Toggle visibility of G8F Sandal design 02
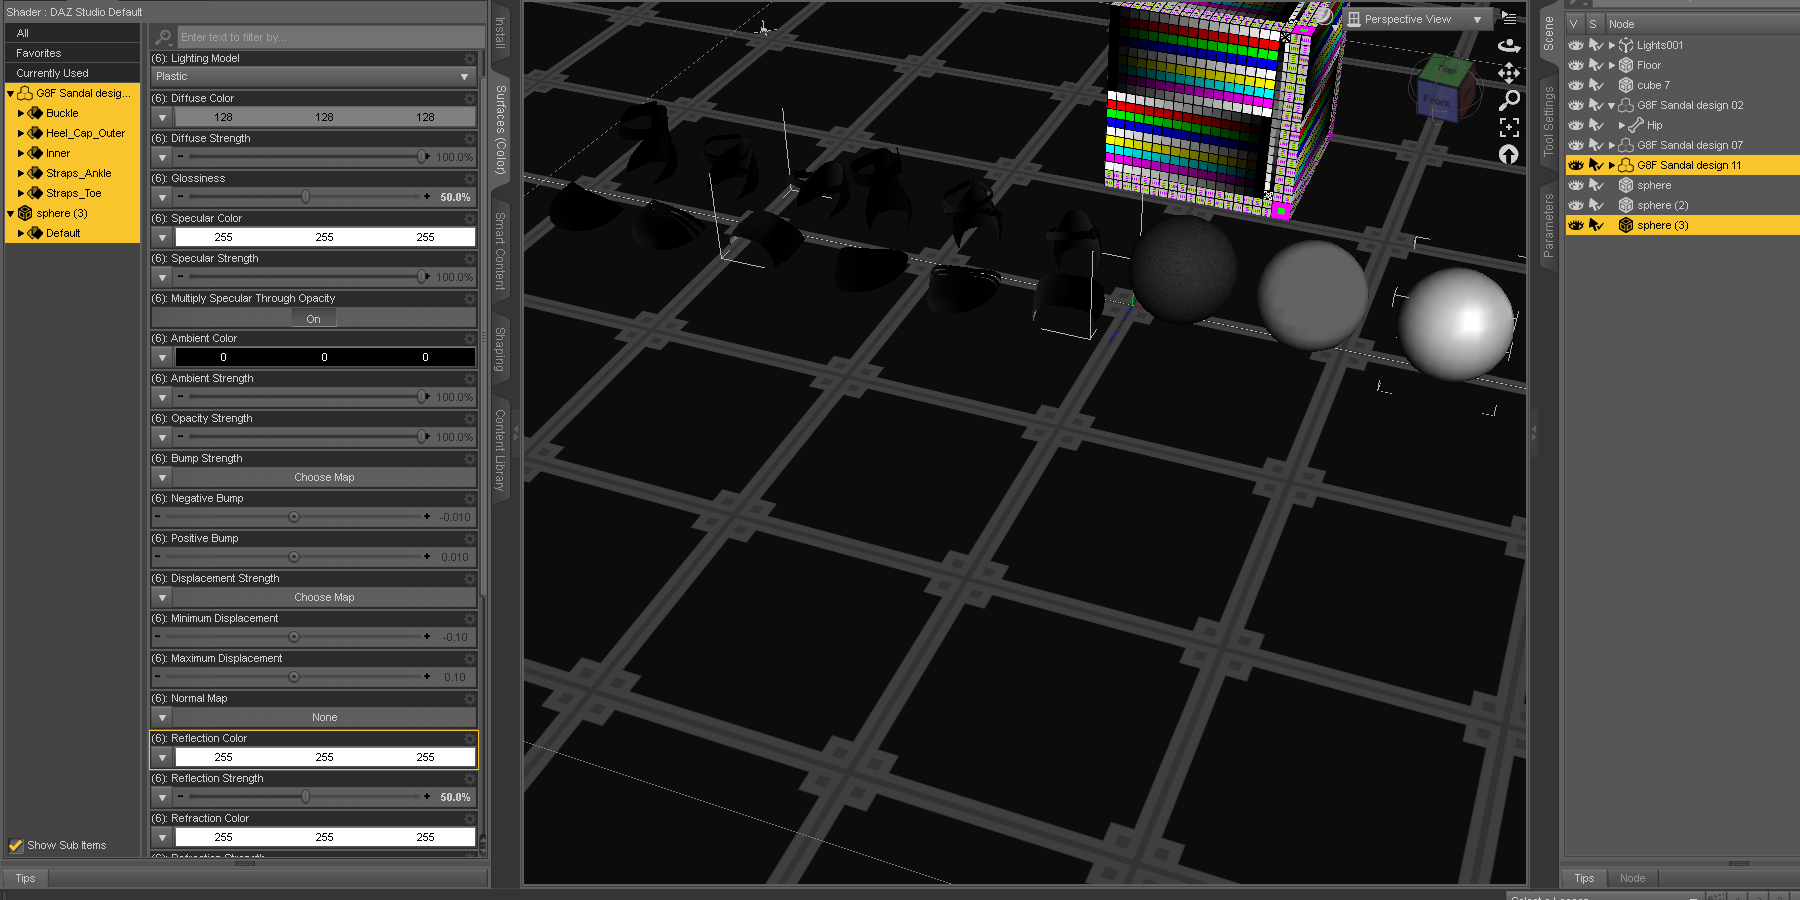The width and height of the screenshot is (1800, 900). [x=1576, y=105]
